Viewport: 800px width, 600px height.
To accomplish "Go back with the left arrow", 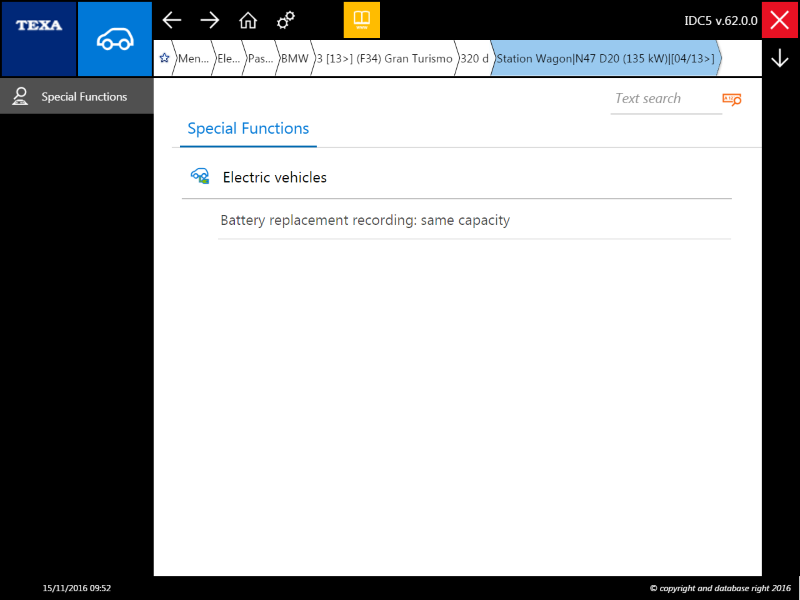I will [172, 20].
